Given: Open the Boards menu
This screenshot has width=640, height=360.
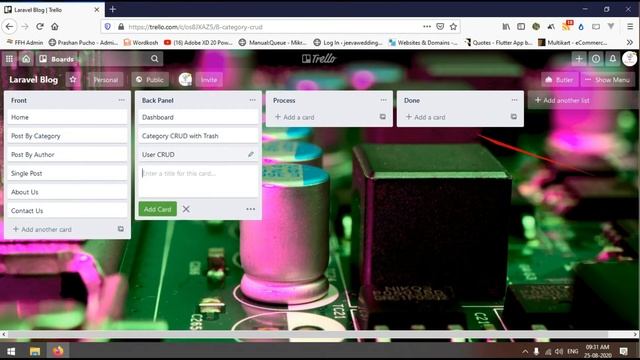Looking at the screenshot, I should 57,59.
